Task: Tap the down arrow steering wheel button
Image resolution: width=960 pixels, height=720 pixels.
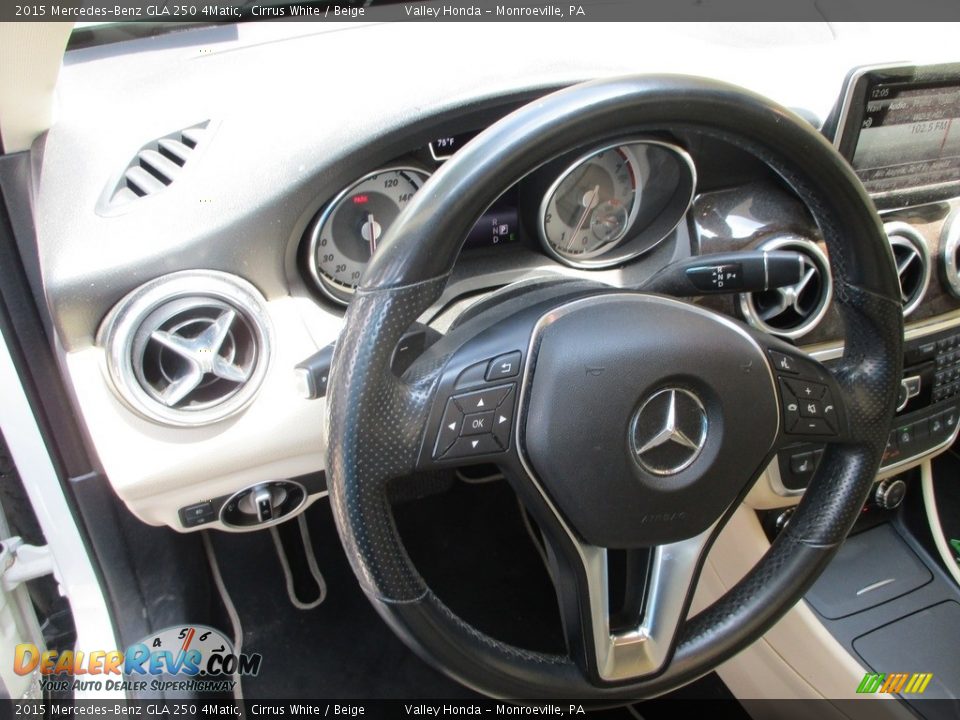Action: (x=475, y=445)
